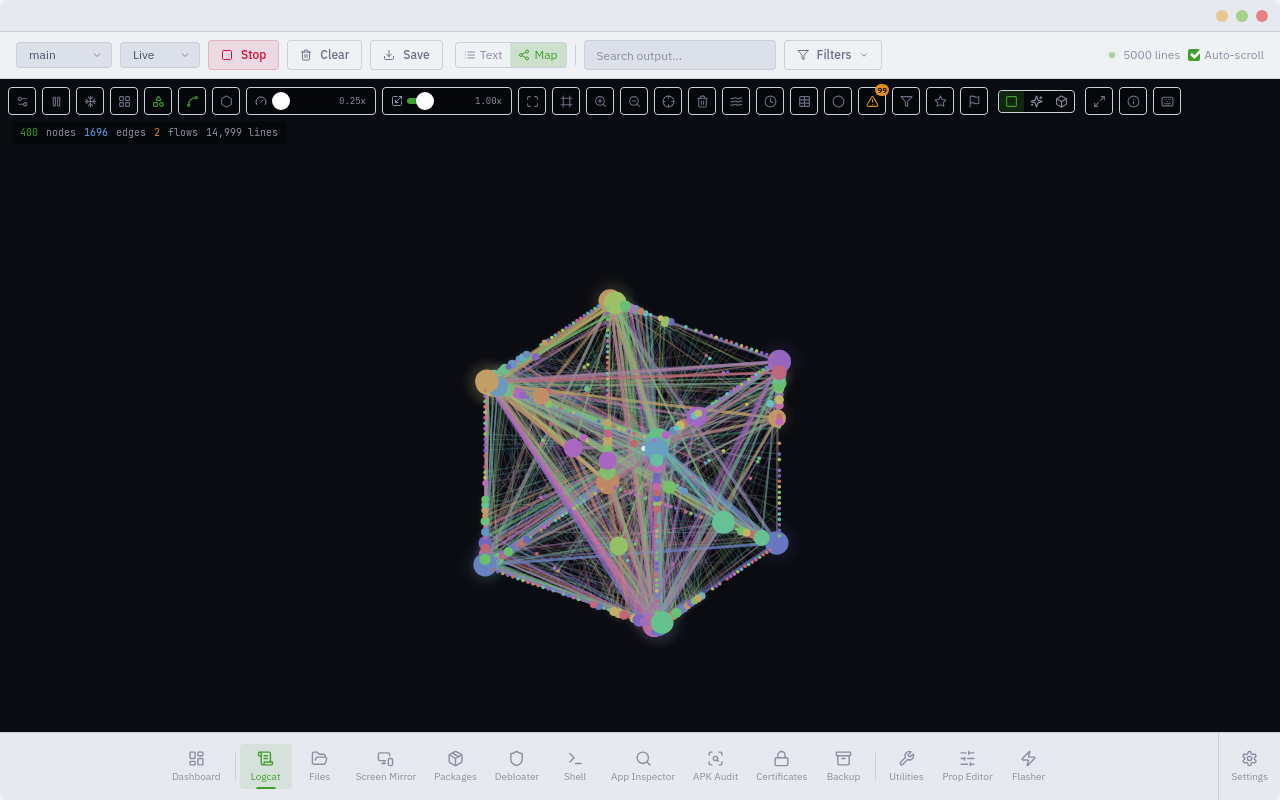Click the hexagon icon in map toolbar
The width and height of the screenshot is (1280, 800).
click(226, 101)
